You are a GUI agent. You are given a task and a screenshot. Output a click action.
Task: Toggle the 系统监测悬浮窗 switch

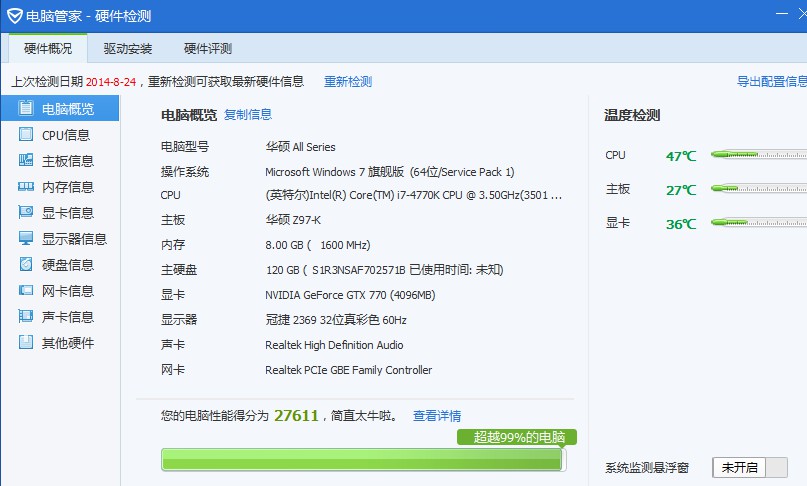coord(750,467)
